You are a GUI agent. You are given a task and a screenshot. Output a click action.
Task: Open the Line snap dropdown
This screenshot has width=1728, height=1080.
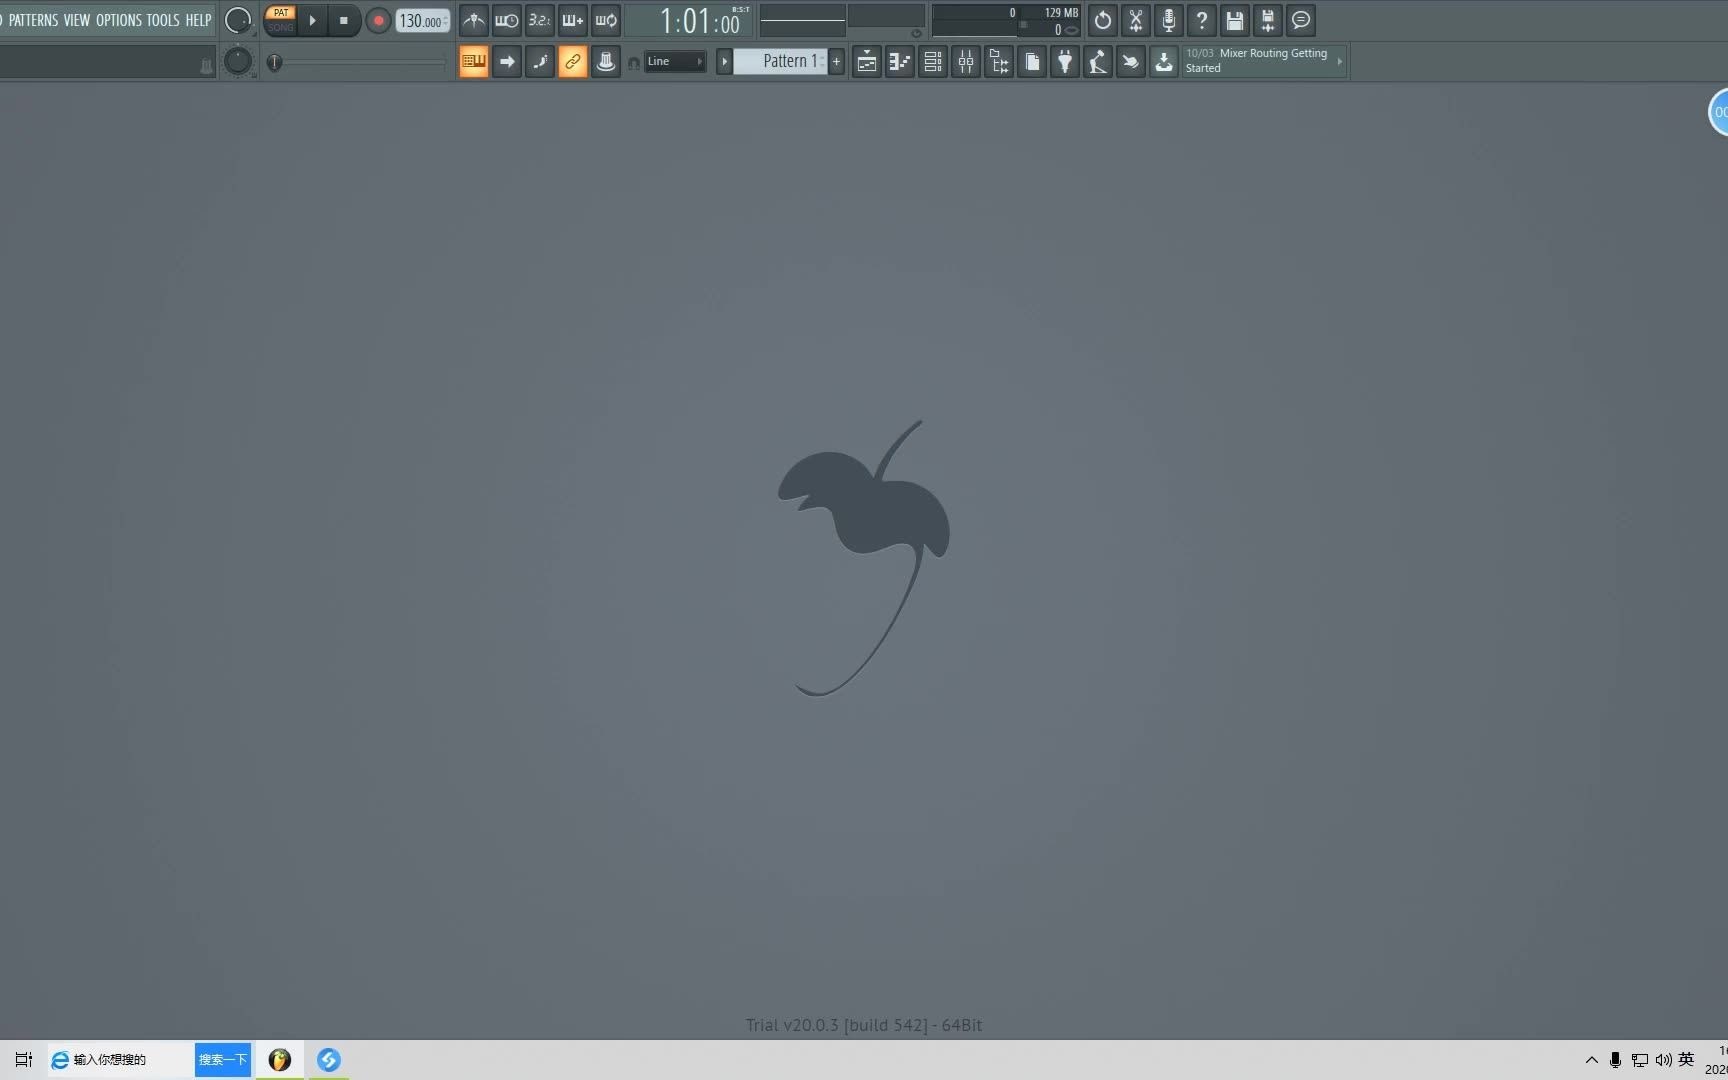[x=675, y=62]
